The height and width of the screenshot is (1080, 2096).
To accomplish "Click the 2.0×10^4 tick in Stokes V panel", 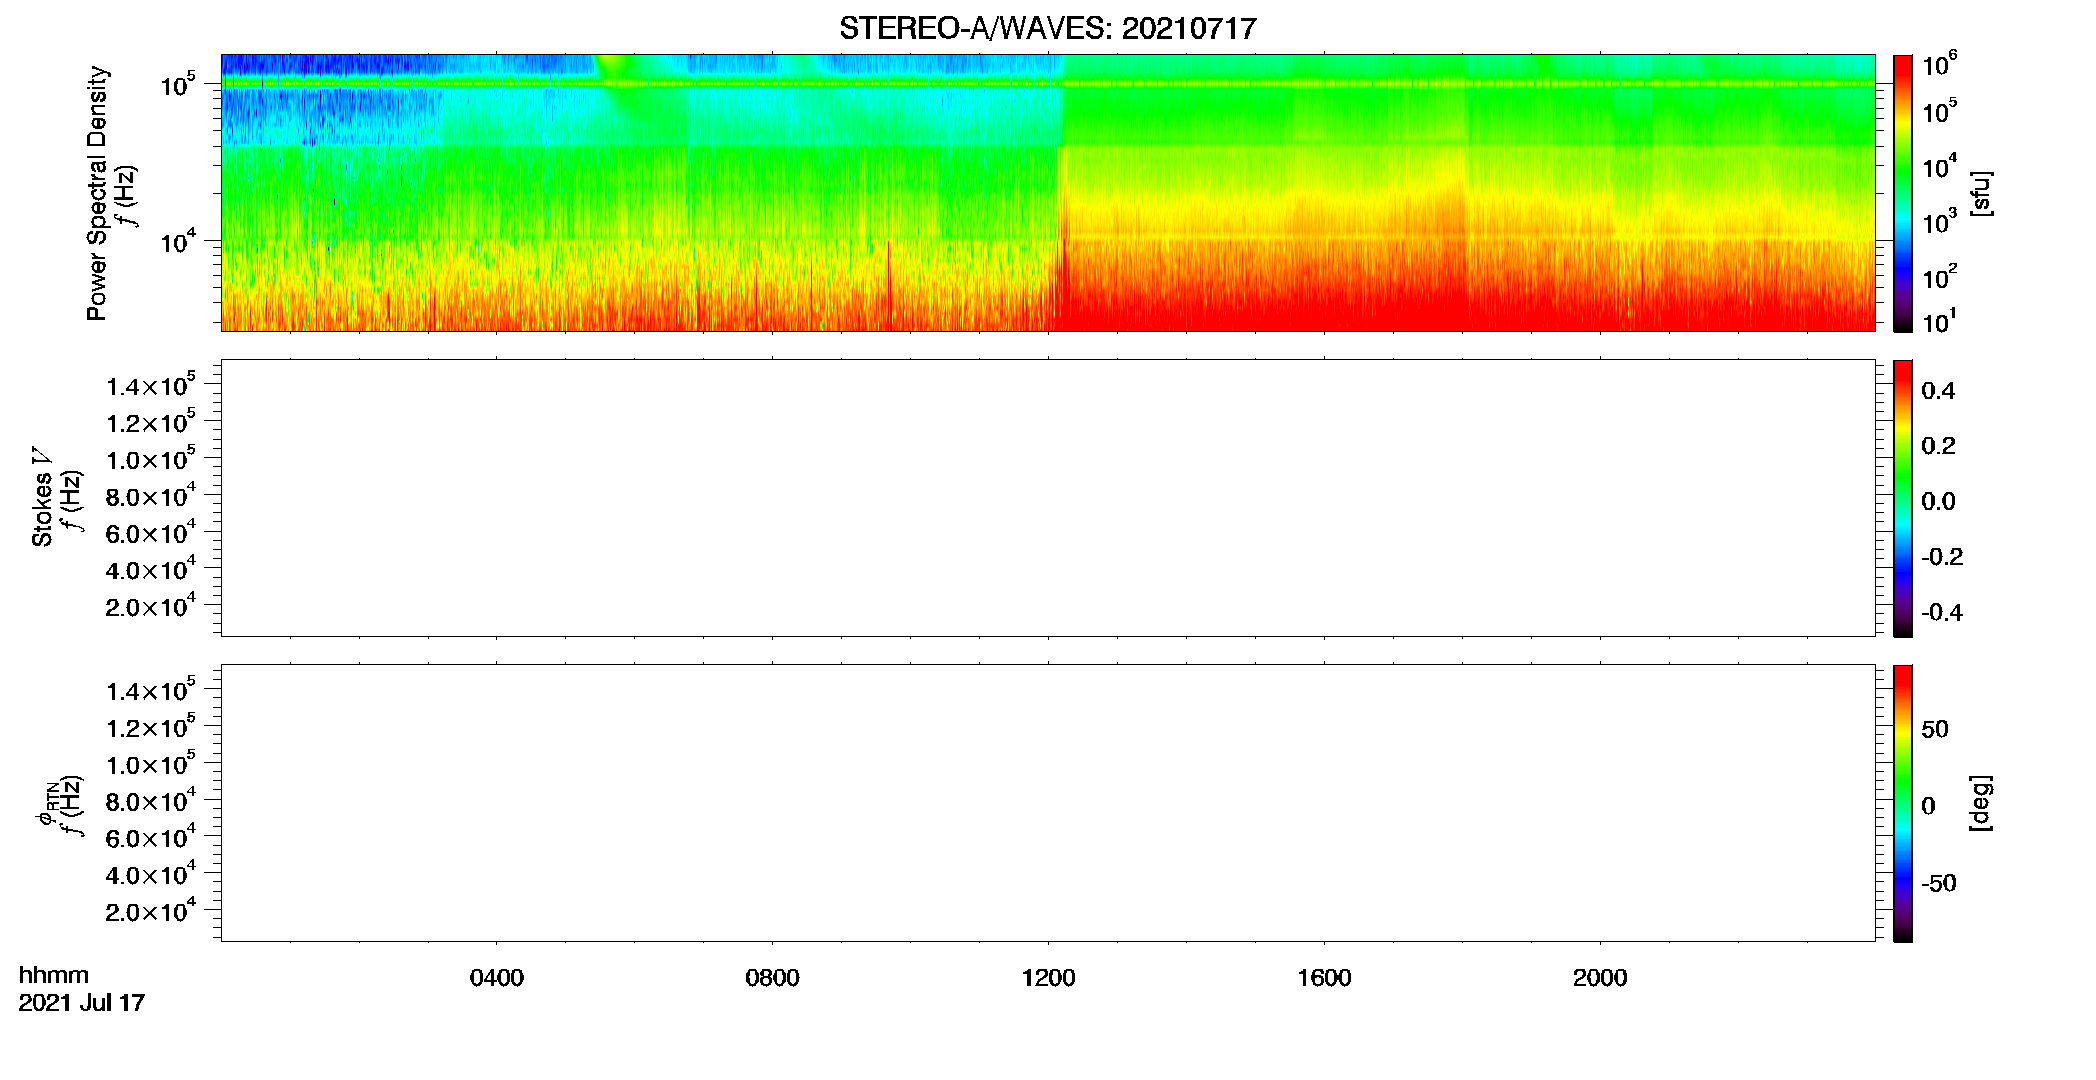I will [x=151, y=605].
